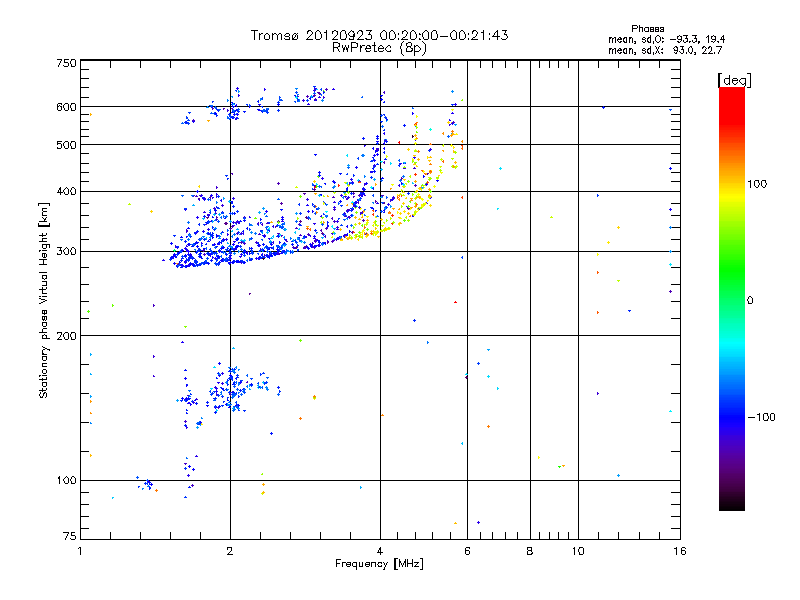Click the '400' y-axis tick label
The width and height of the screenshot is (800, 600).
coord(66,191)
